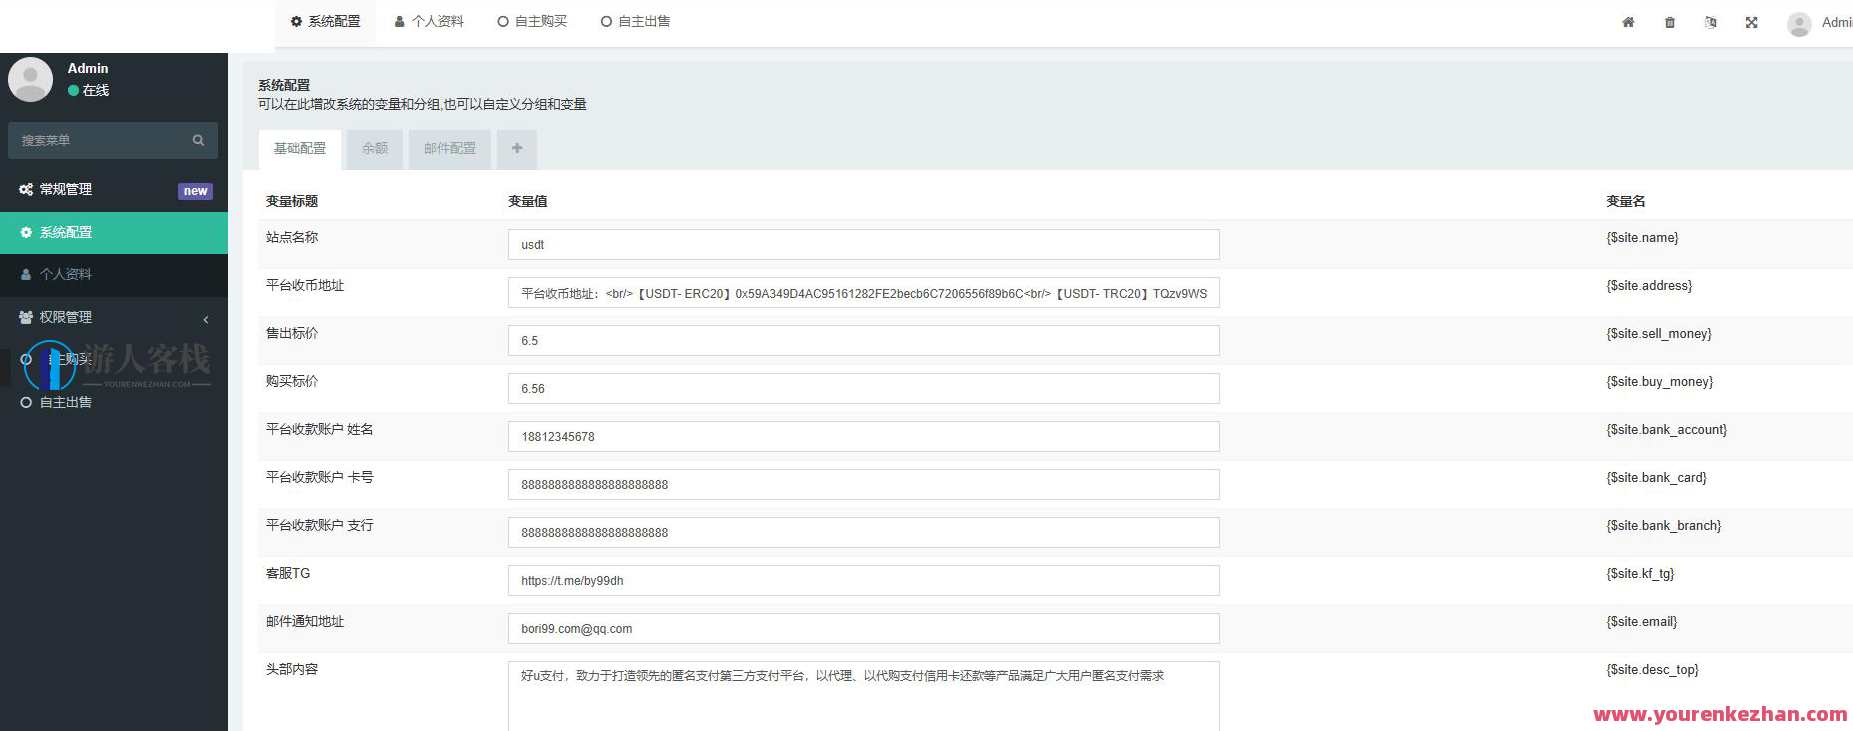Open the home icon in top bar
The height and width of the screenshot is (731, 1853).
1628,22
